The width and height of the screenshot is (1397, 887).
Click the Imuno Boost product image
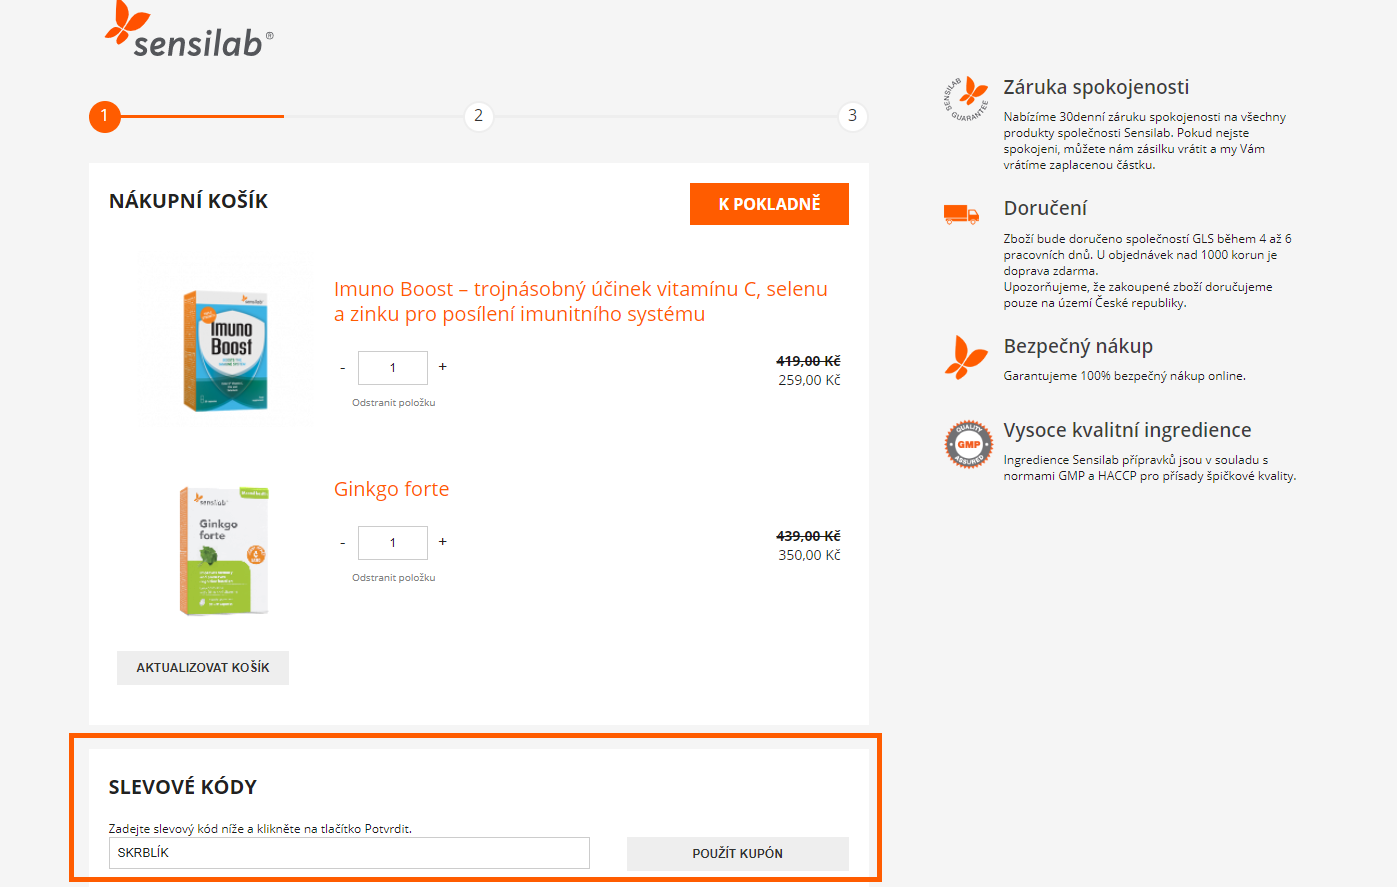[x=225, y=349]
